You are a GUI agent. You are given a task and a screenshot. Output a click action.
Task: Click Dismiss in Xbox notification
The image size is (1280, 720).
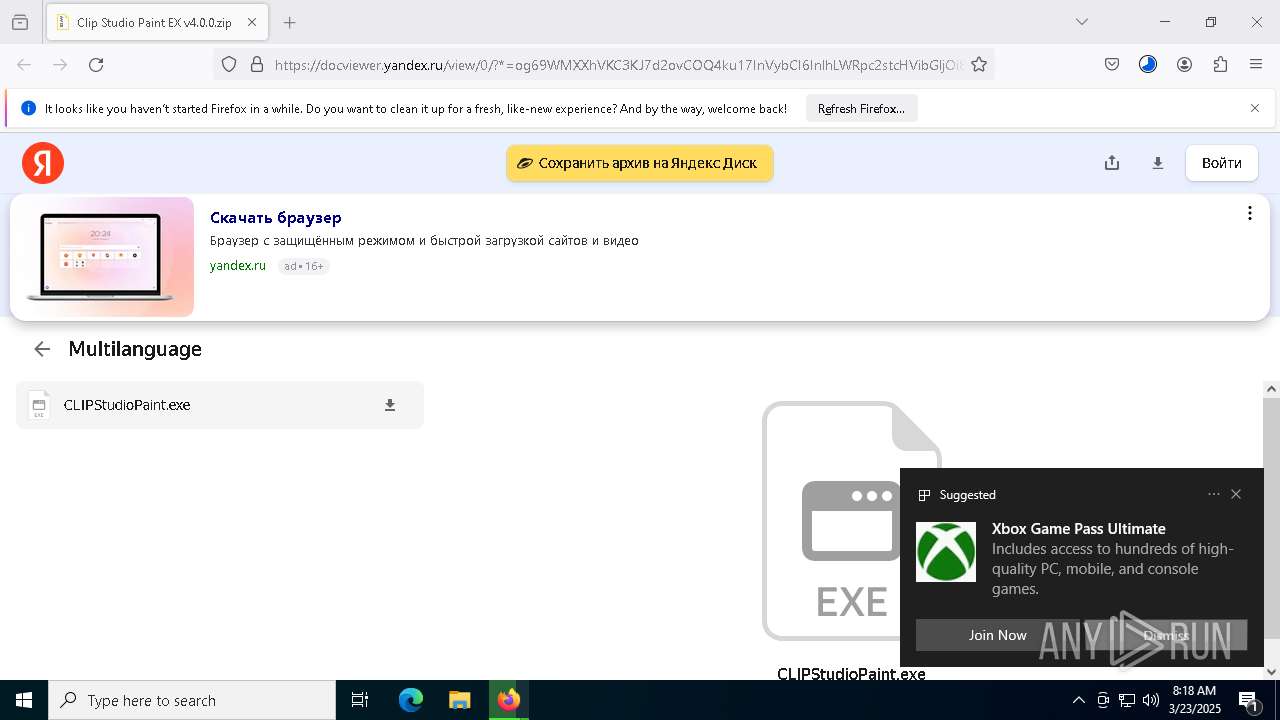click(1166, 635)
